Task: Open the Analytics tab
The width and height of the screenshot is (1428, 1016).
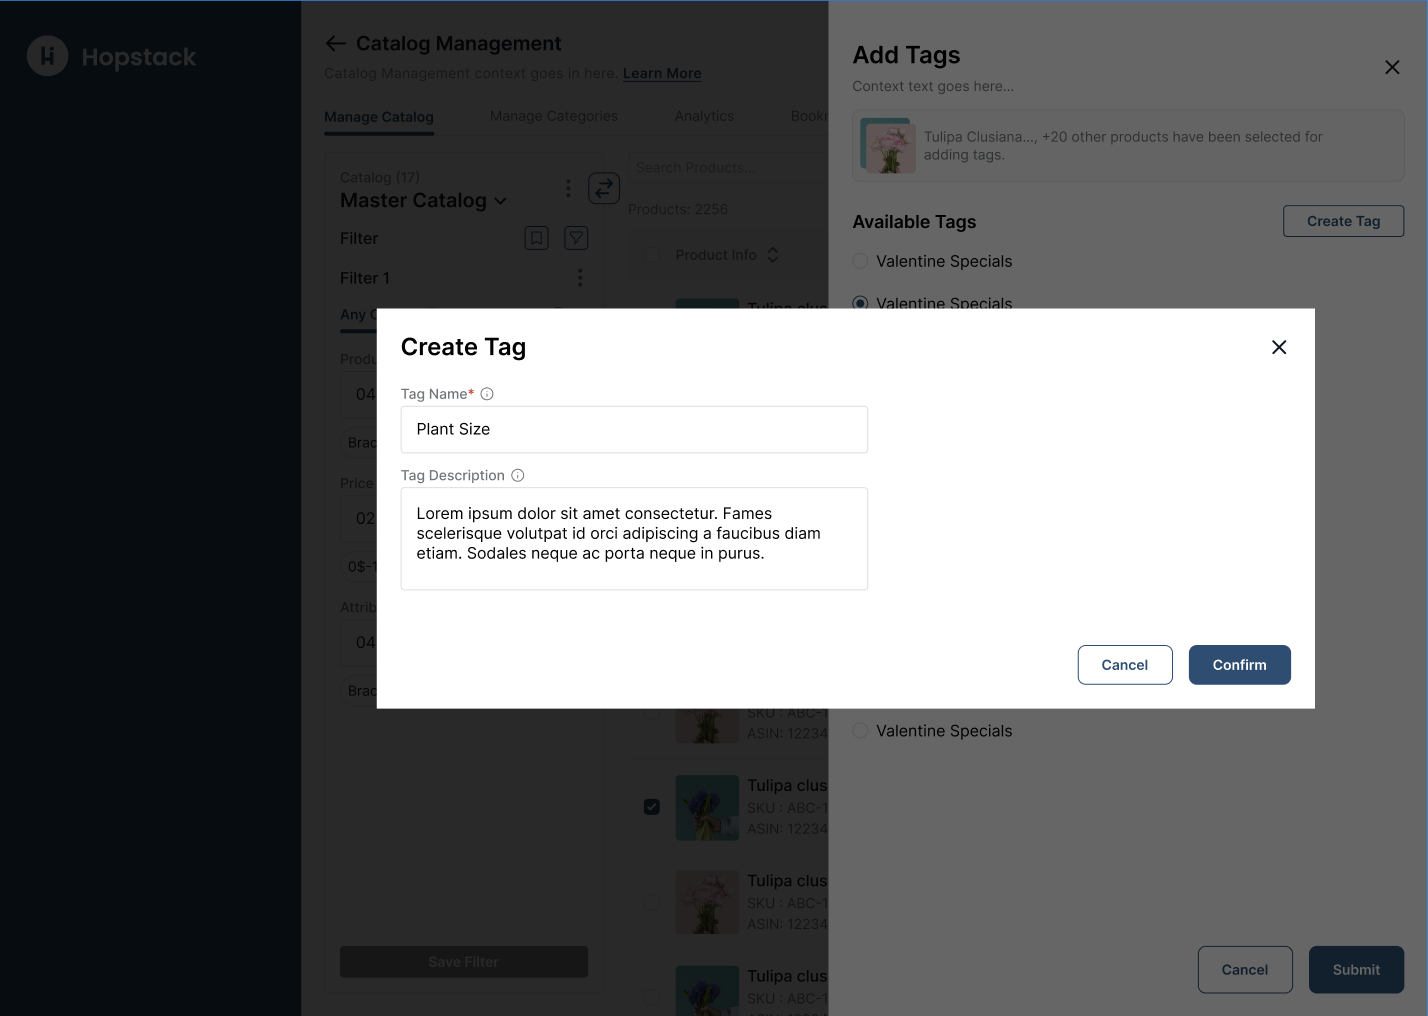Action: pyautogui.click(x=704, y=116)
